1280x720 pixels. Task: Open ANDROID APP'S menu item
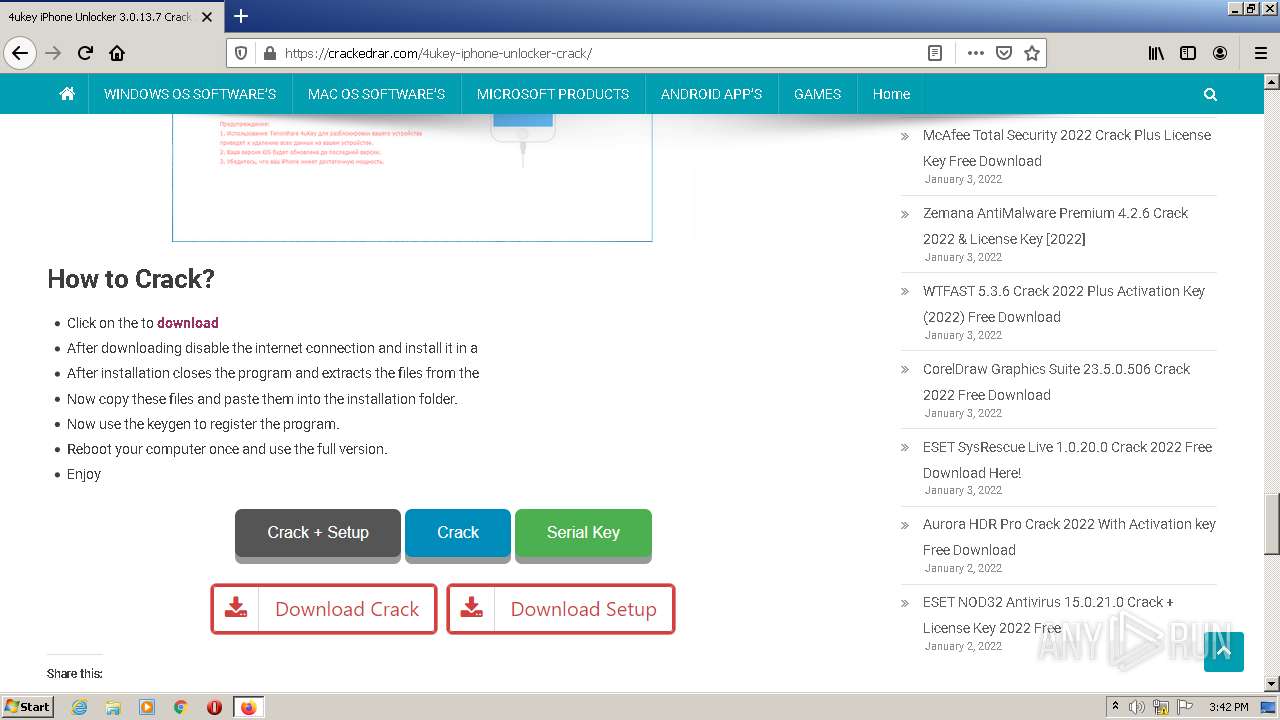(x=711, y=94)
